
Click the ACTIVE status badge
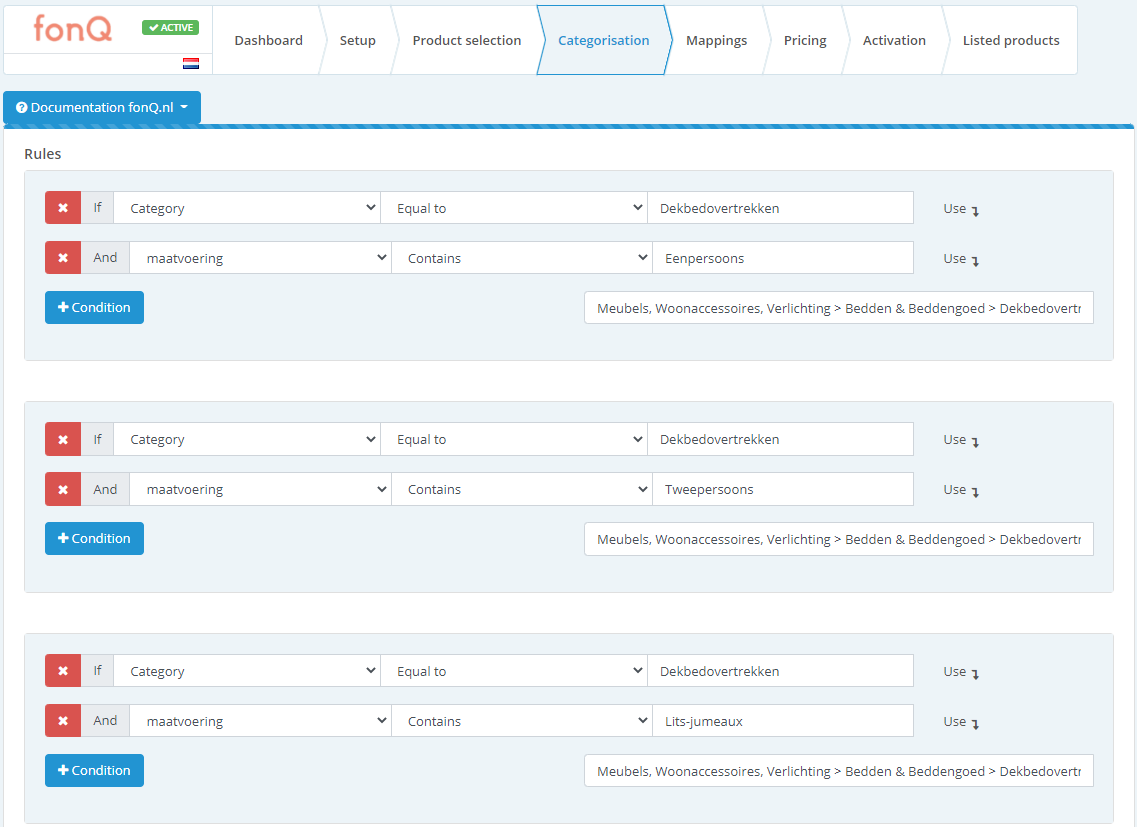coord(169,27)
